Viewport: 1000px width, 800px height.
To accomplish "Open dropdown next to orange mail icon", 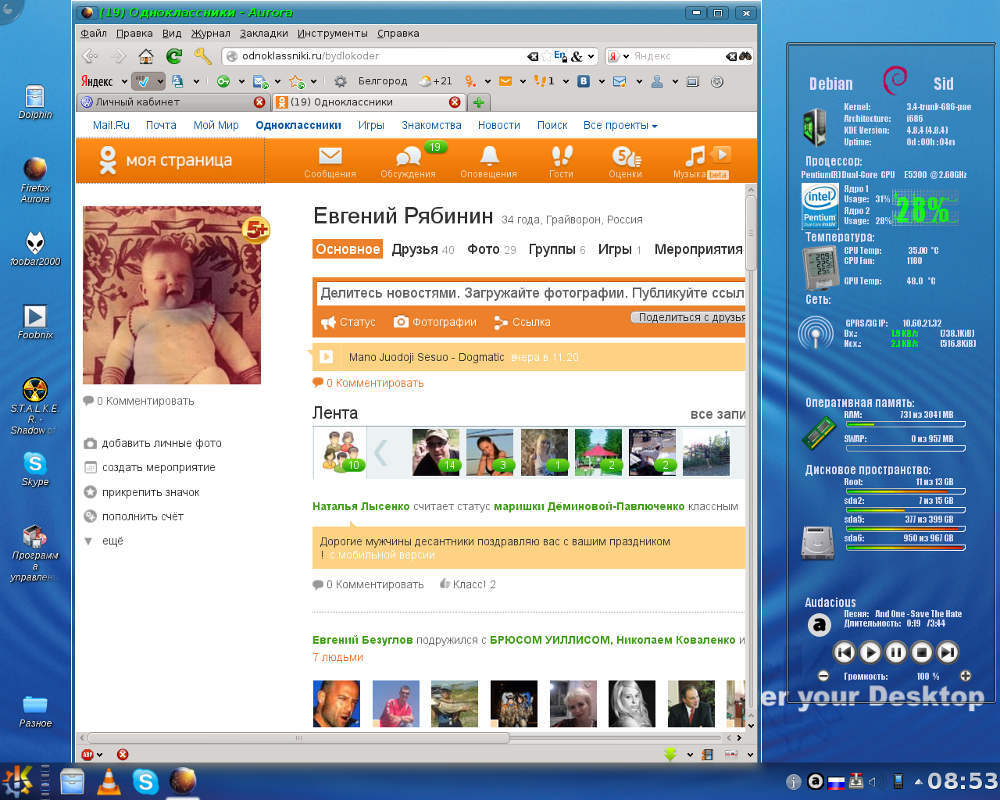I will 523,82.
